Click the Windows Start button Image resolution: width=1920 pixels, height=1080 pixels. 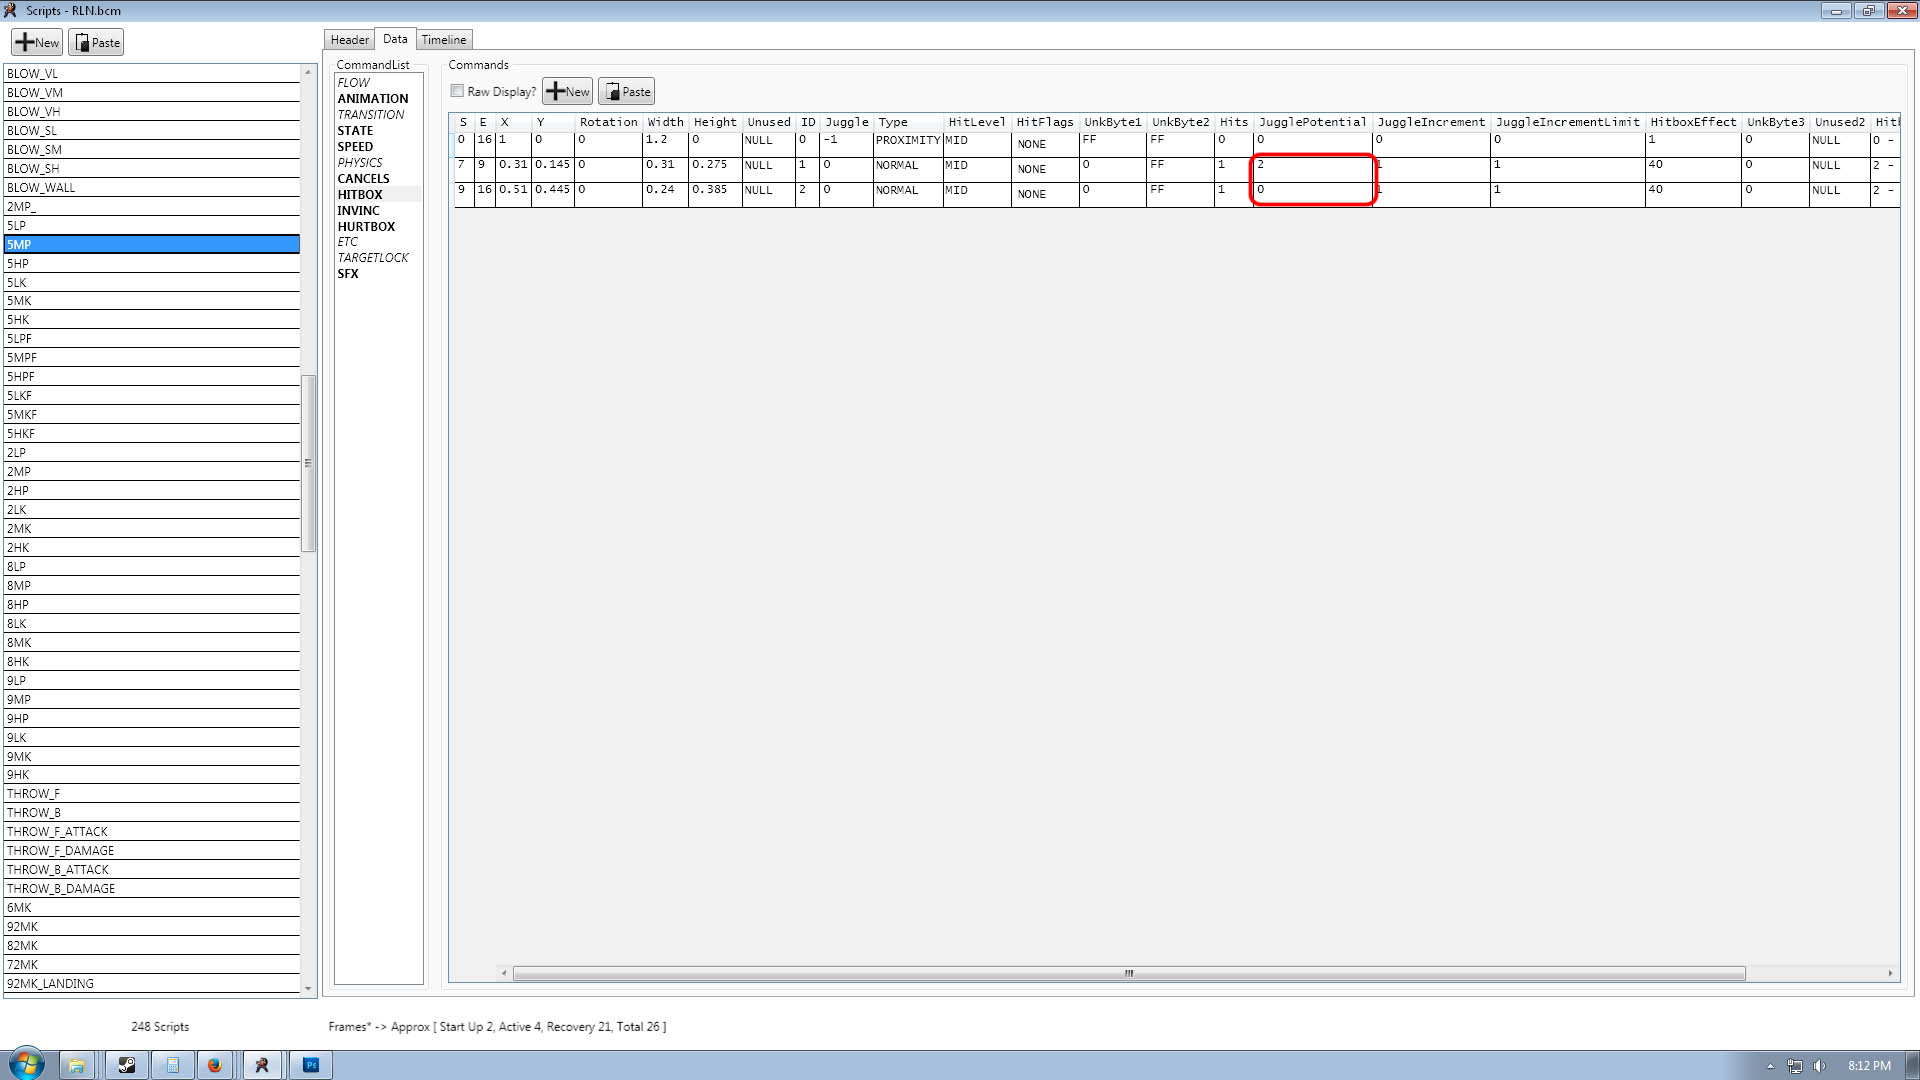pos(27,1064)
